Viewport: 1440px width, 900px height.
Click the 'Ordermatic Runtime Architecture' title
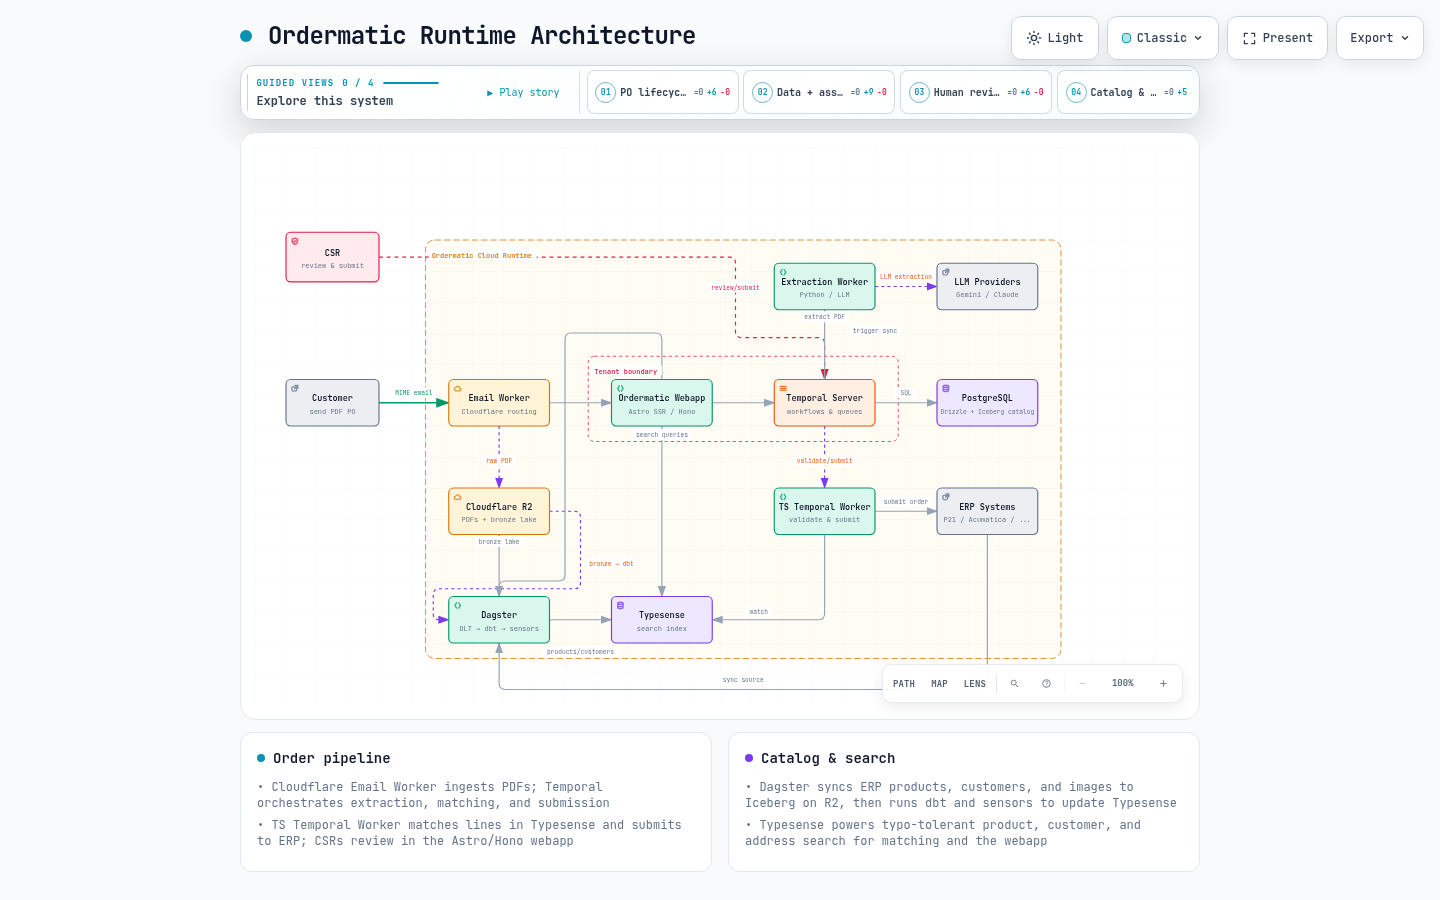(482, 36)
